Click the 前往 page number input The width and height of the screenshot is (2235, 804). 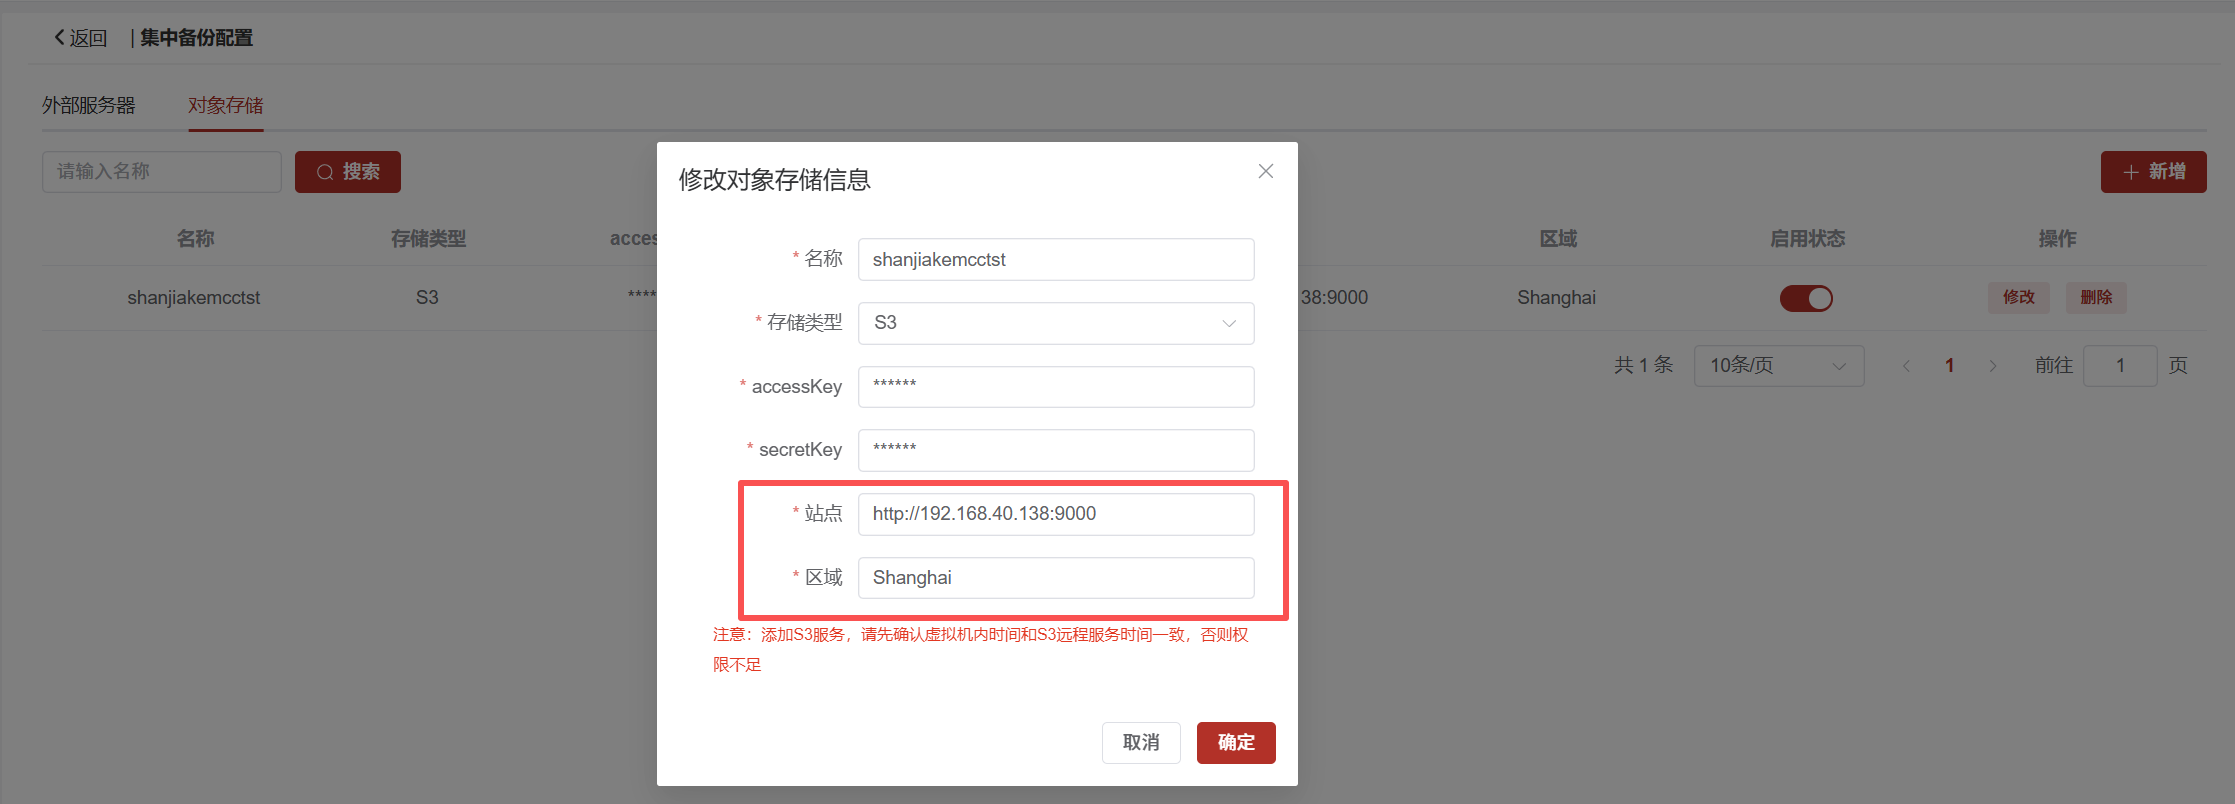point(2120,366)
